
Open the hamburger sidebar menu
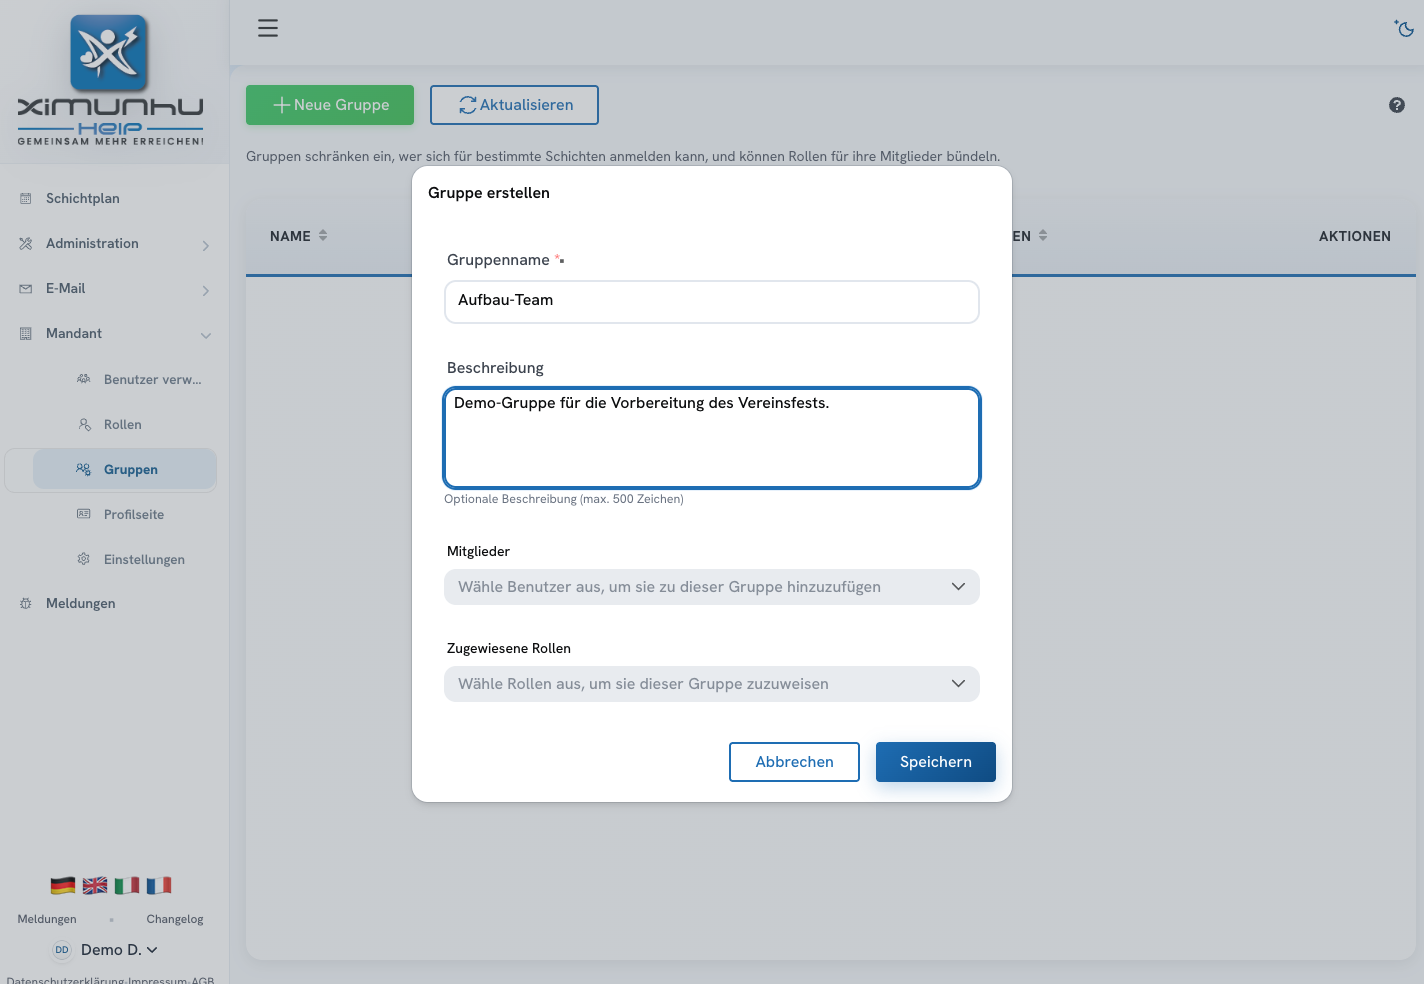tap(268, 28)
